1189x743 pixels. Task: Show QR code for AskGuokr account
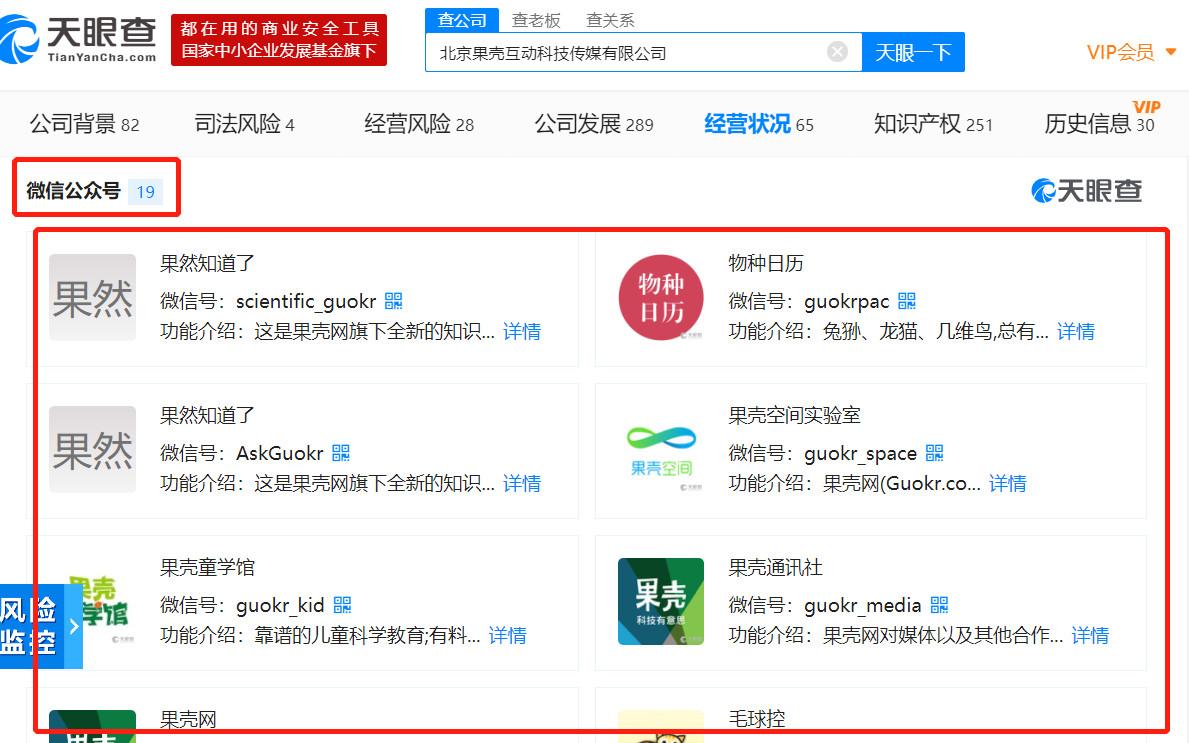(341, 453)
